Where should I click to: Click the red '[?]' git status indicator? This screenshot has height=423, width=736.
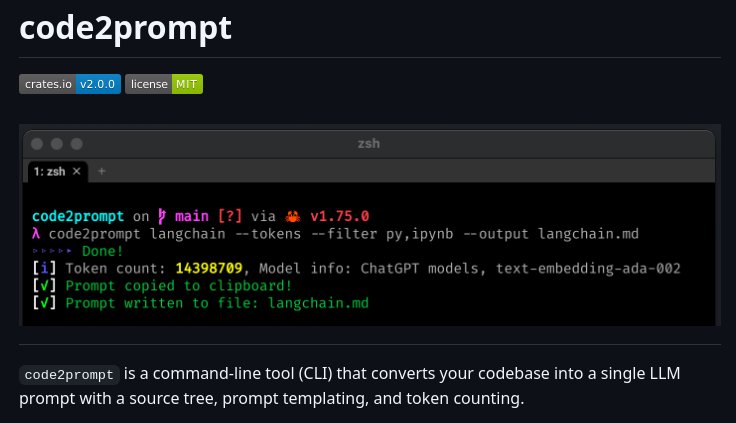(x=230, y=216)
